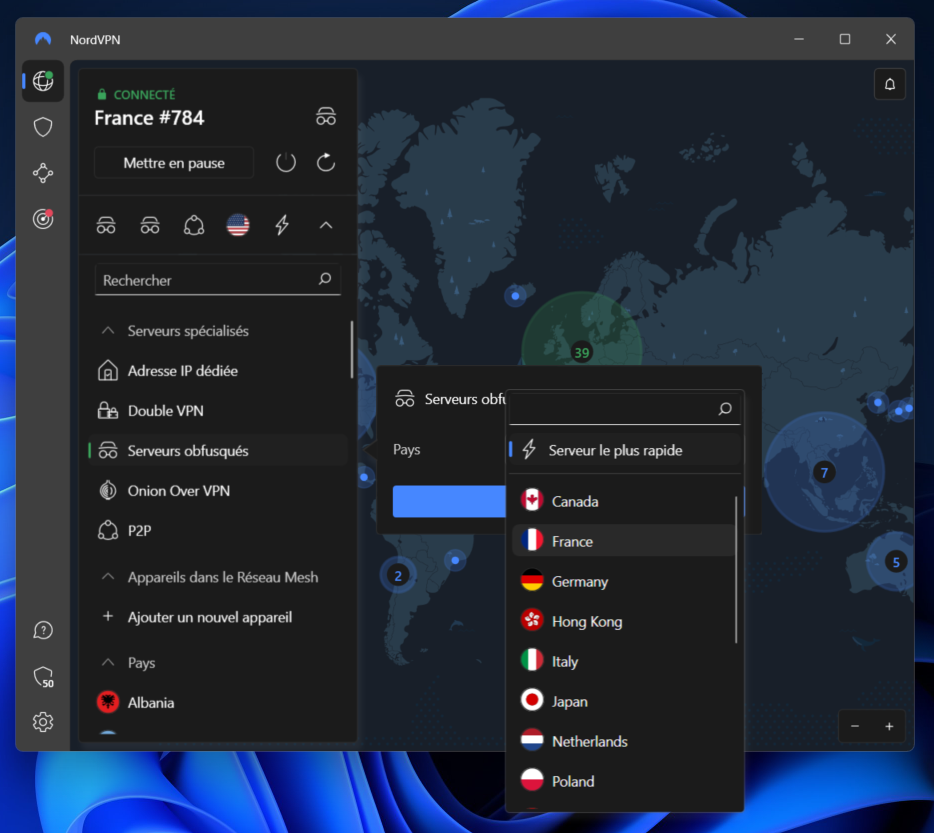
Task: Click the dropdown list scrollbar
Action: tap(737, 570)
